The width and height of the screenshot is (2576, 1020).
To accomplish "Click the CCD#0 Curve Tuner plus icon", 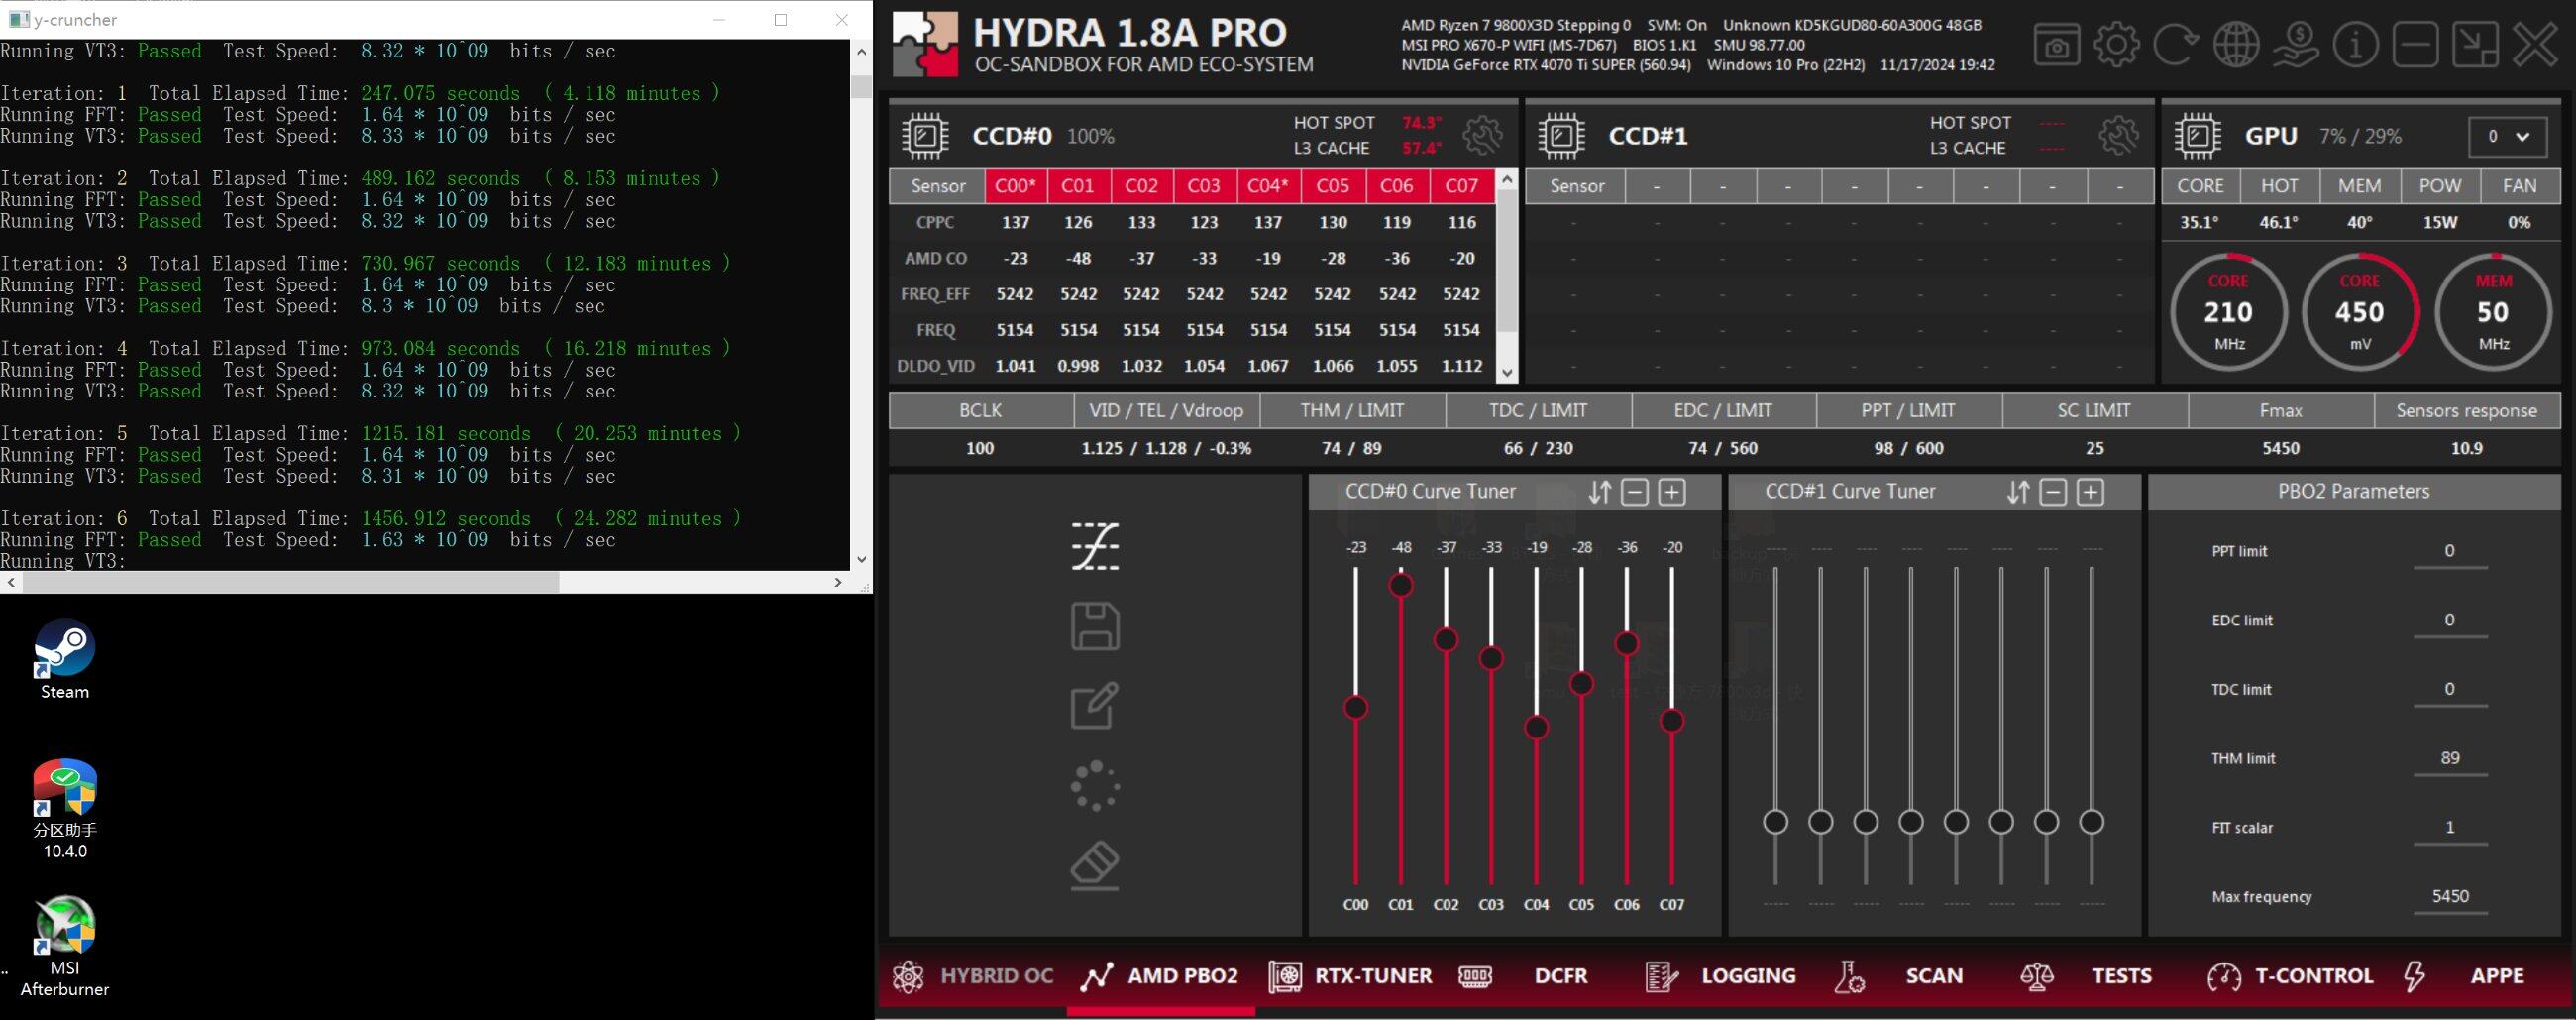I will (x=1672, y=492).
